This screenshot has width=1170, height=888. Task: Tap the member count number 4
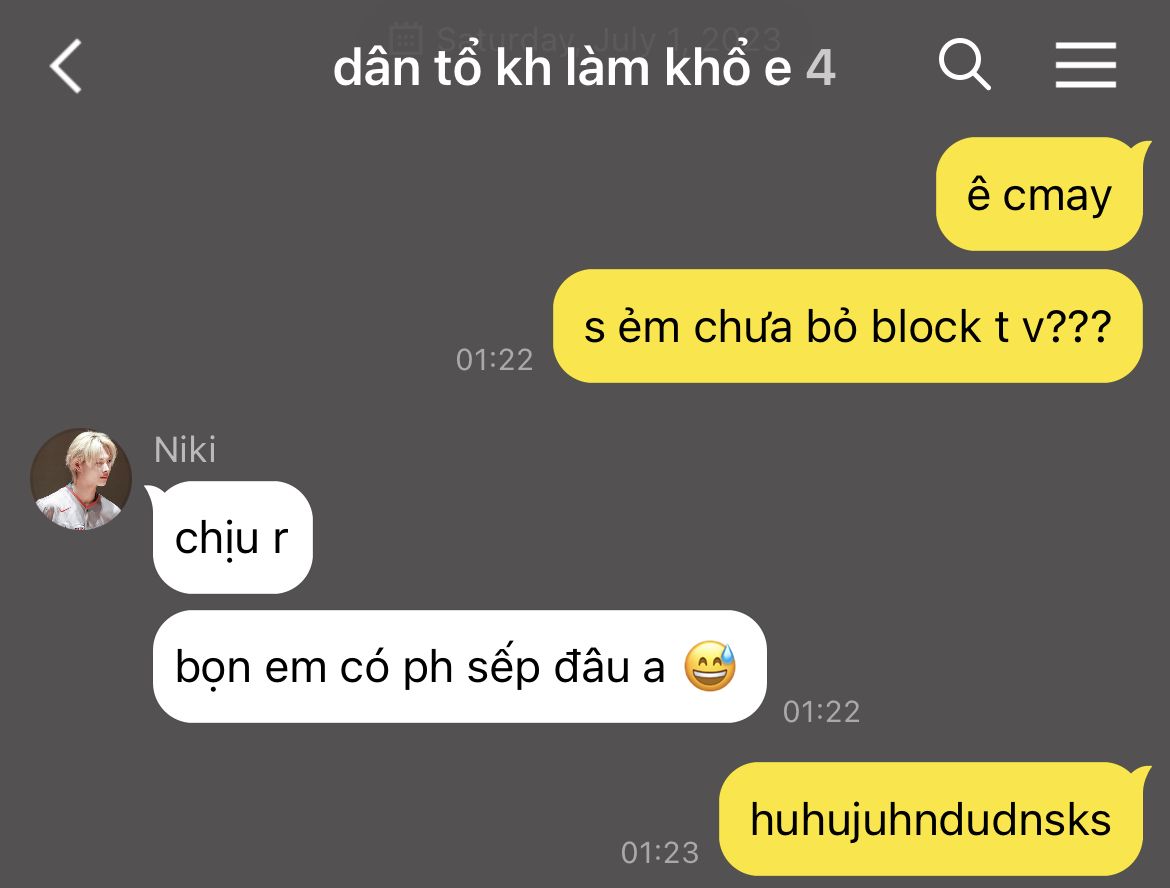[821, 68]
